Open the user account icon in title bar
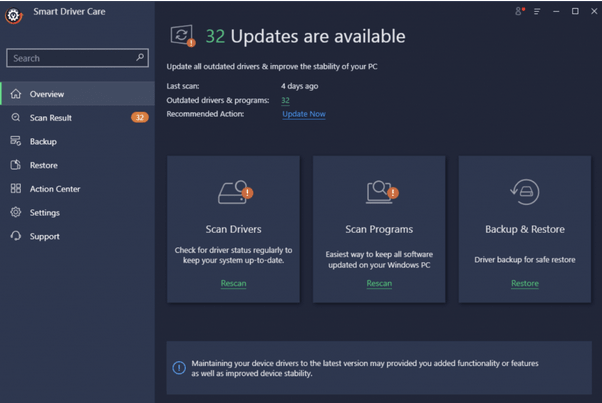 point(519,11)
